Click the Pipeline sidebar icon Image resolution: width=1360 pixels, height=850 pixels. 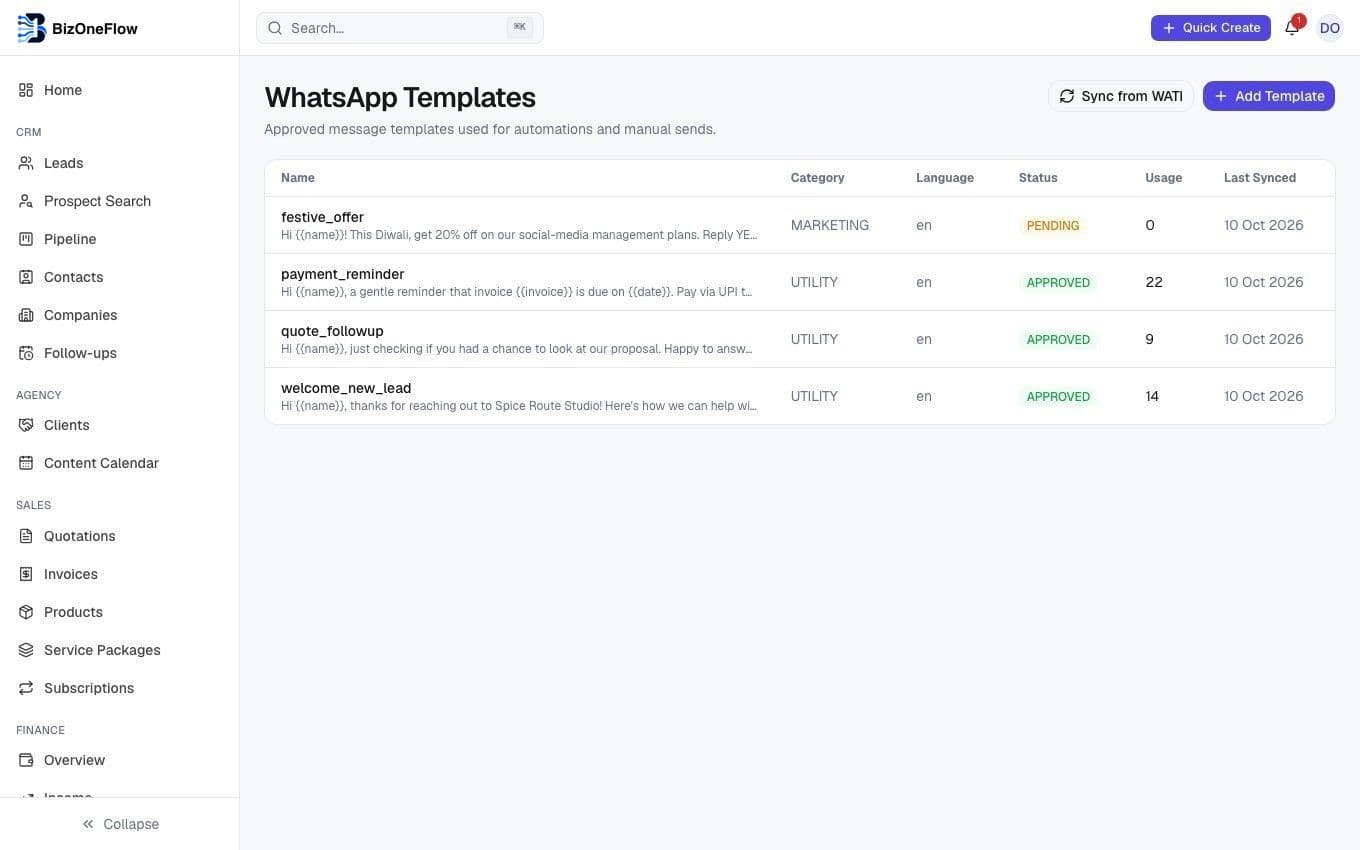point(26,239)
